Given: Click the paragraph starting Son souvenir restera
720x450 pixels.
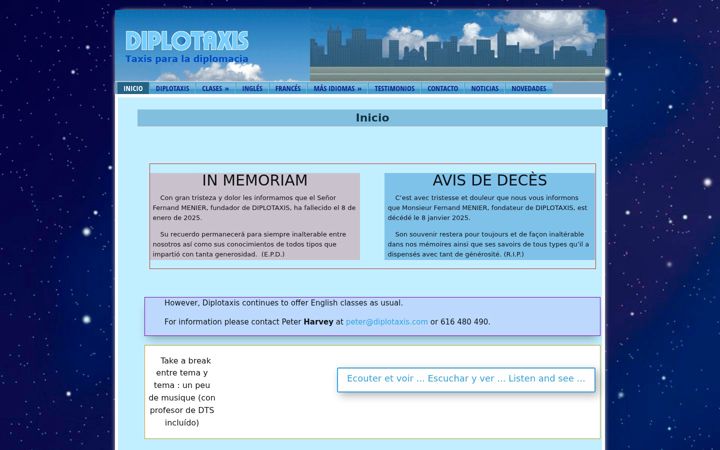Looking at the screenshot, I should click(x=488, y=244).
